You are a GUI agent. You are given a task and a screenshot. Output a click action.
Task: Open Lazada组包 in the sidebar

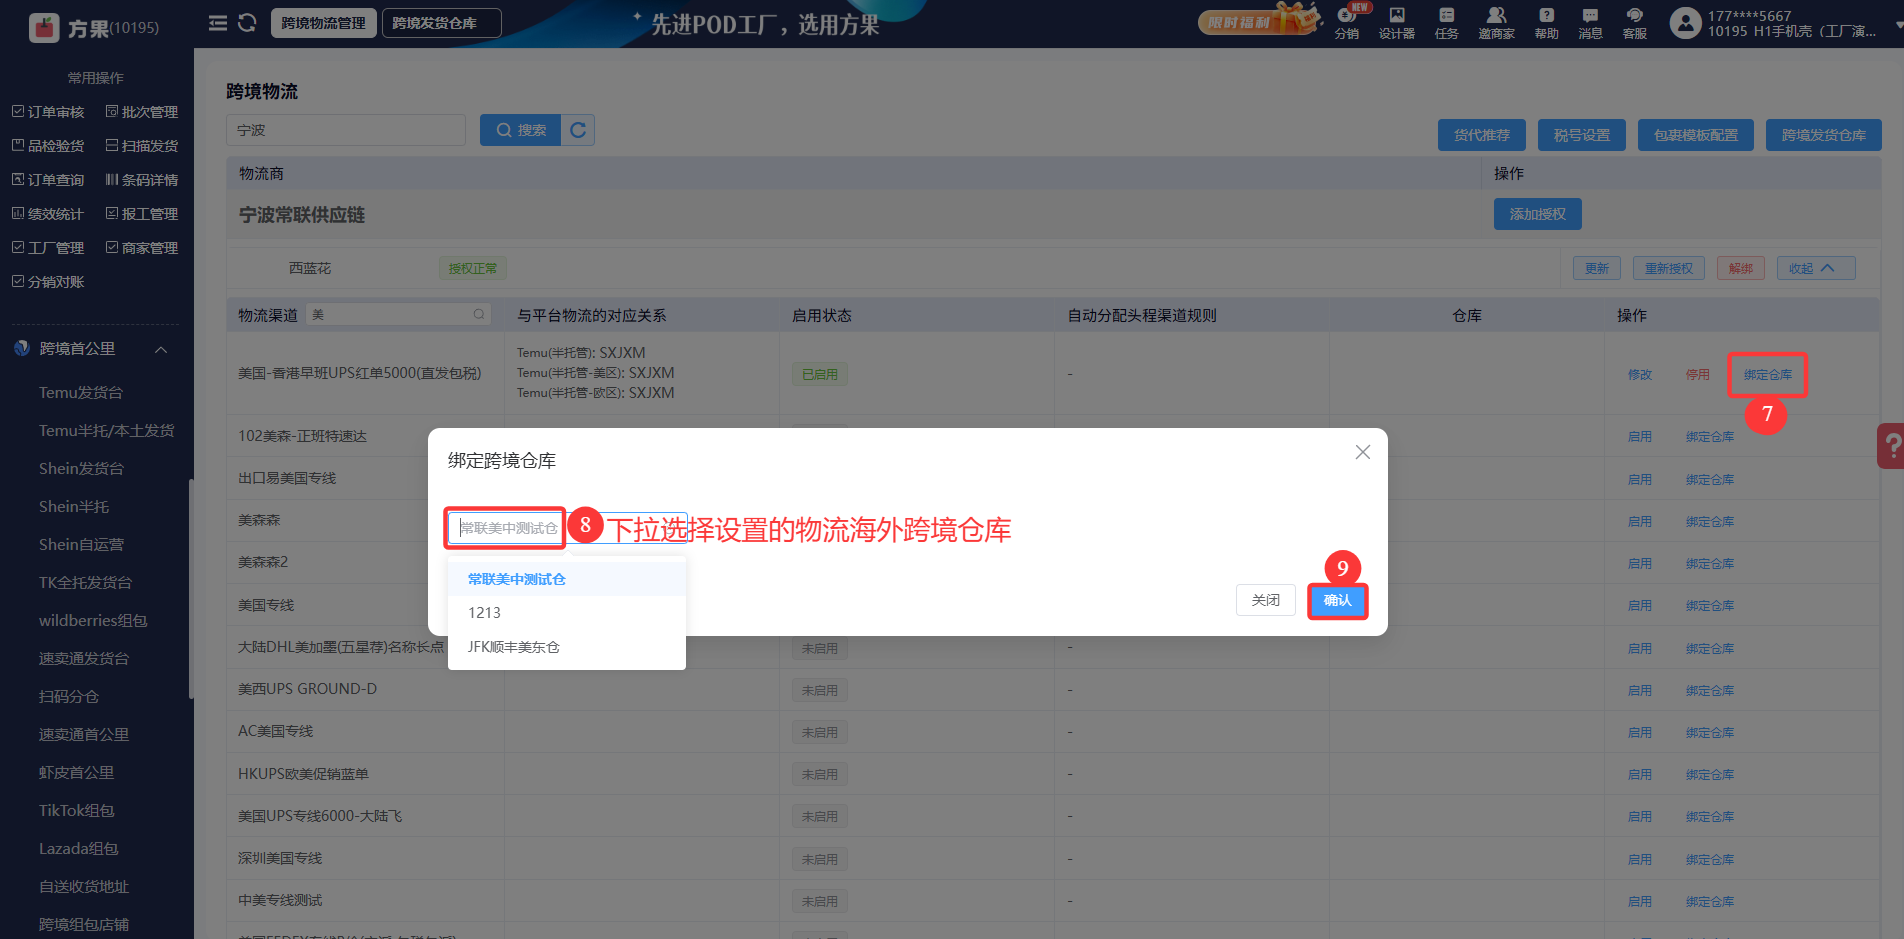[x=78, y=849]
